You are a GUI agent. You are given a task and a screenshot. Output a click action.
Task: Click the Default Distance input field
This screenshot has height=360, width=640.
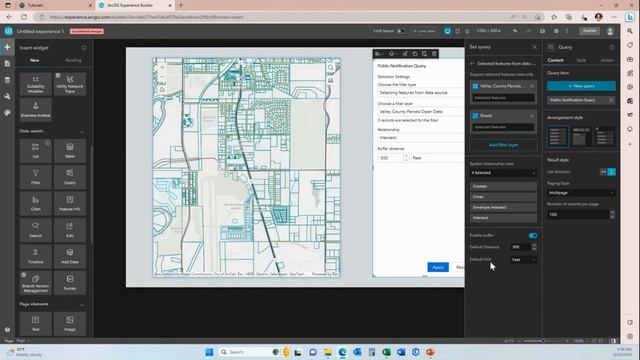520,247
